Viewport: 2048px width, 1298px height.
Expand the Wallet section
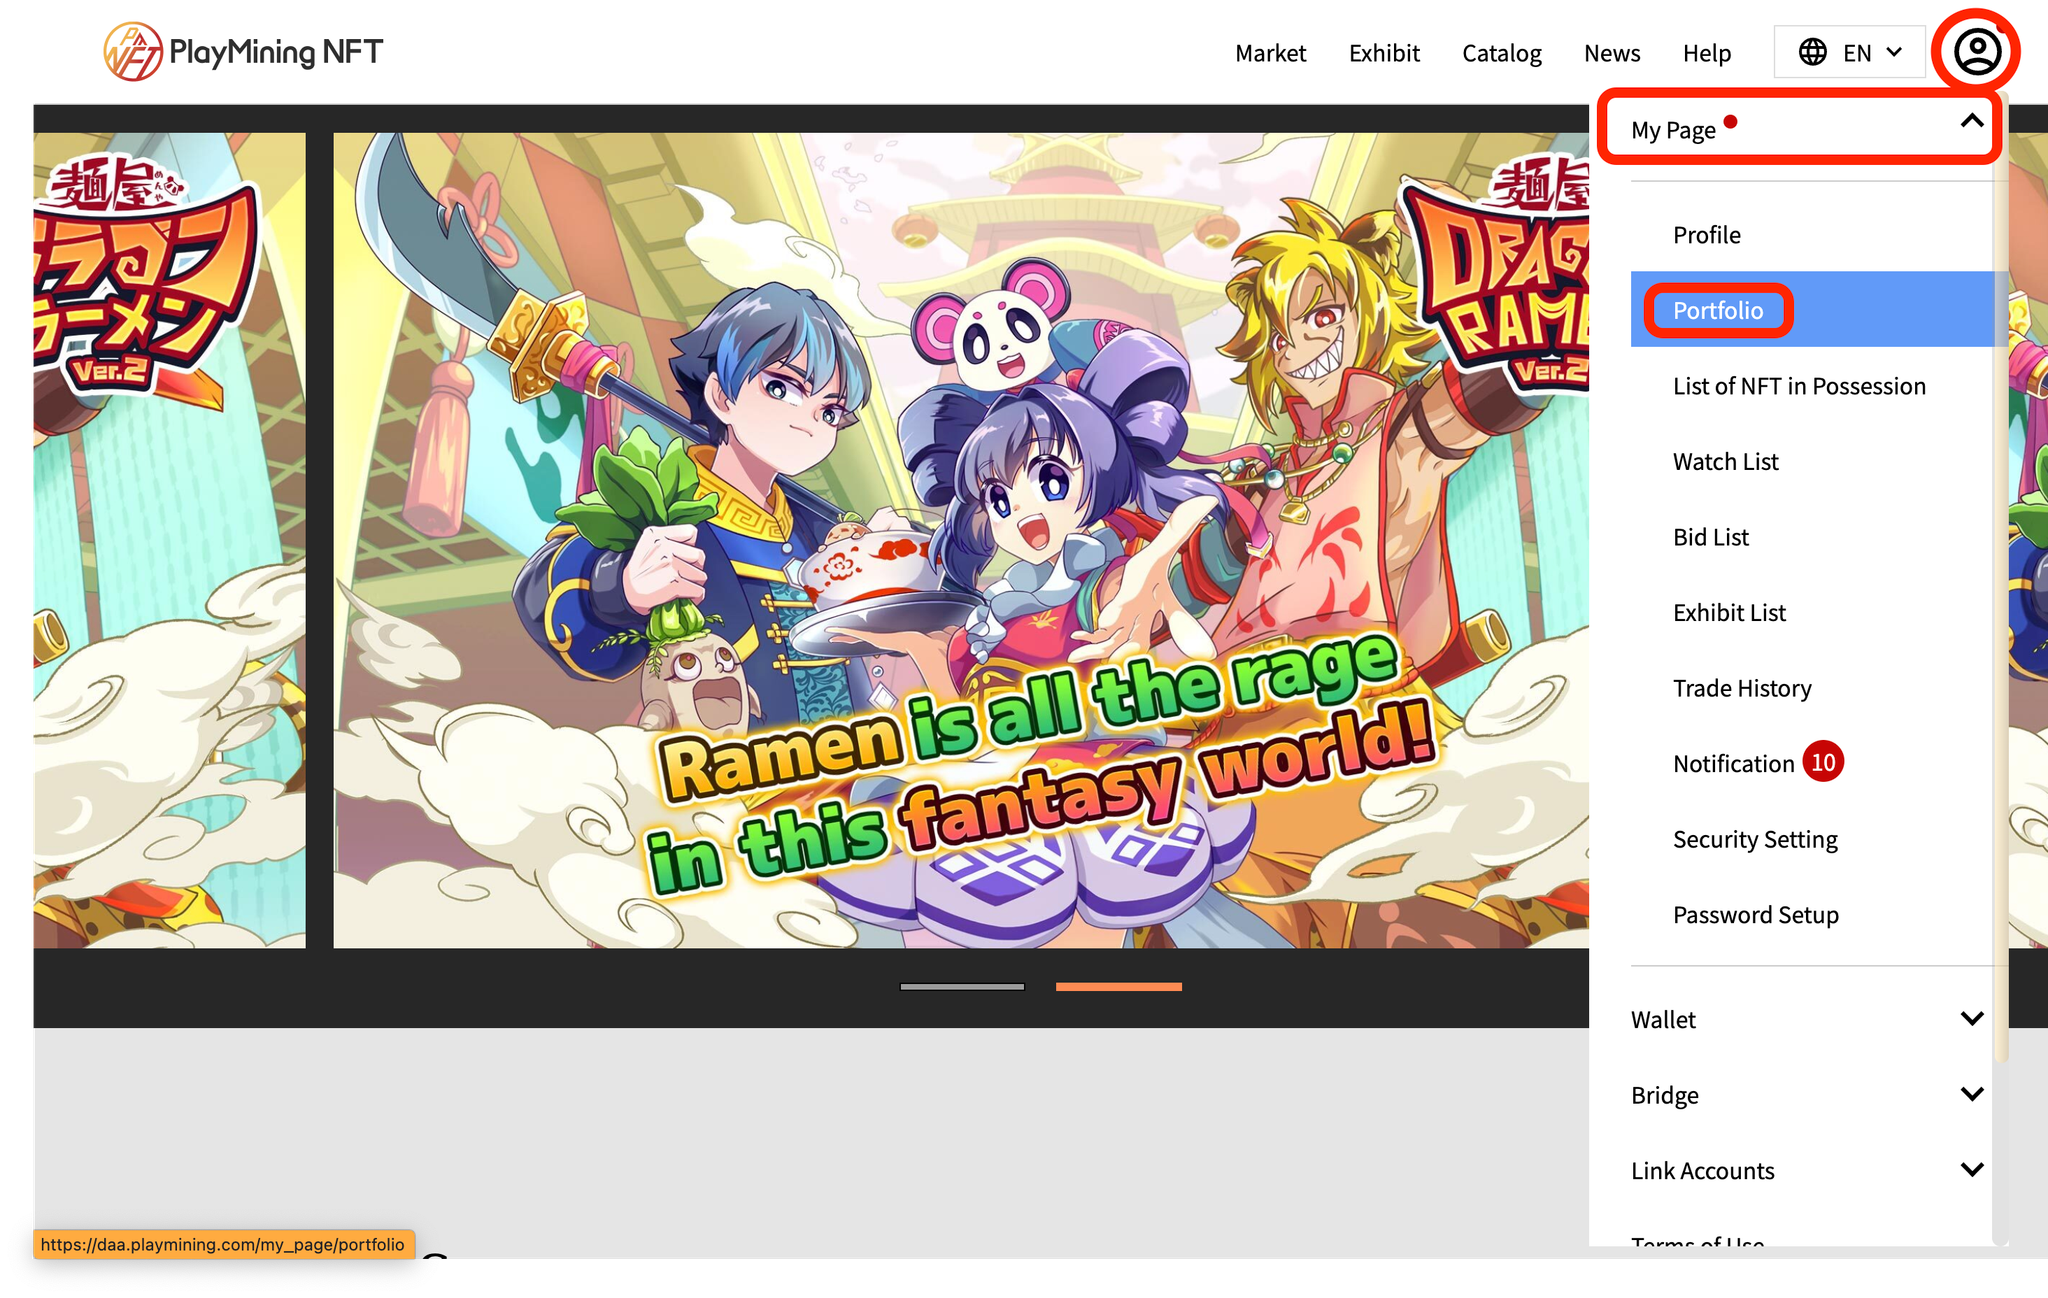tap(1971, 1019)
